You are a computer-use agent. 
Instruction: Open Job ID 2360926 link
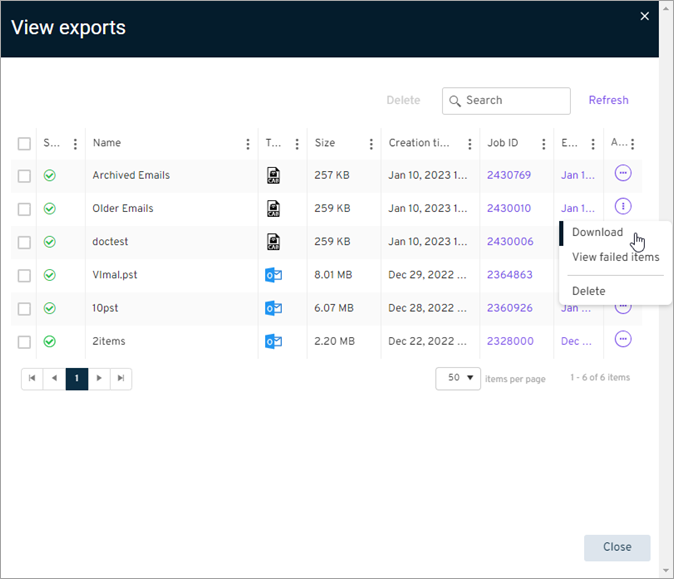(x=509, y=308)
